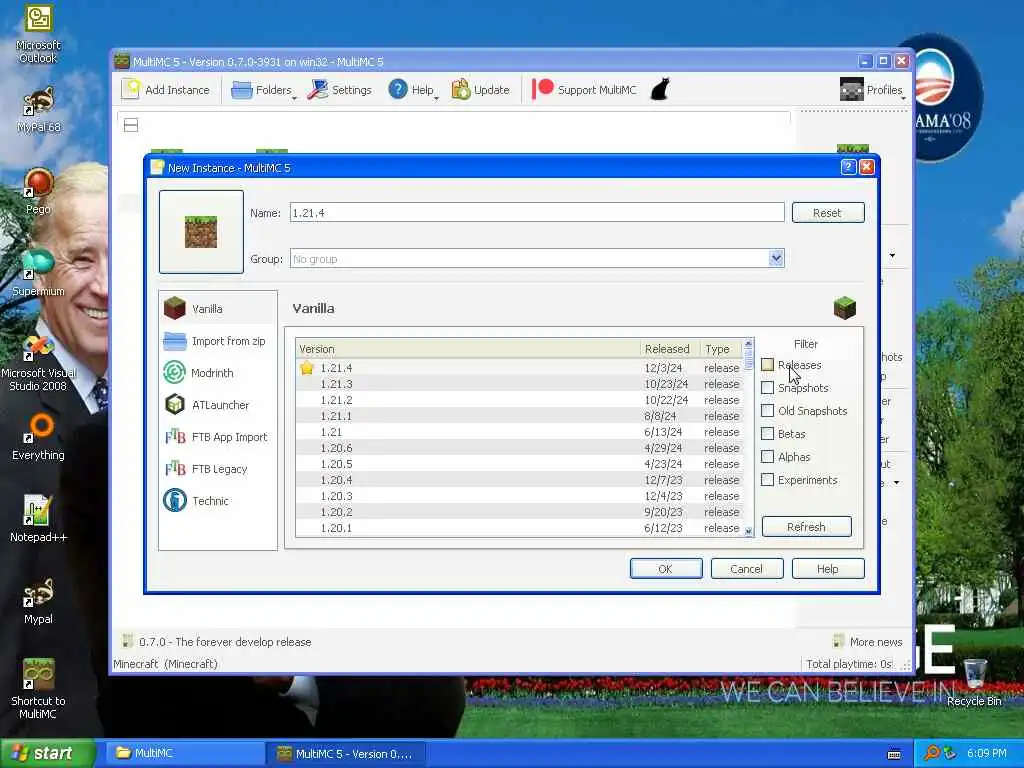Cancel the New Instance dialog
1024x768 pixels.
pos(746,569)
